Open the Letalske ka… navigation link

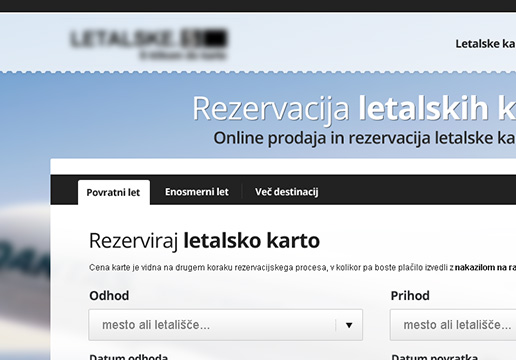(486, 44)
